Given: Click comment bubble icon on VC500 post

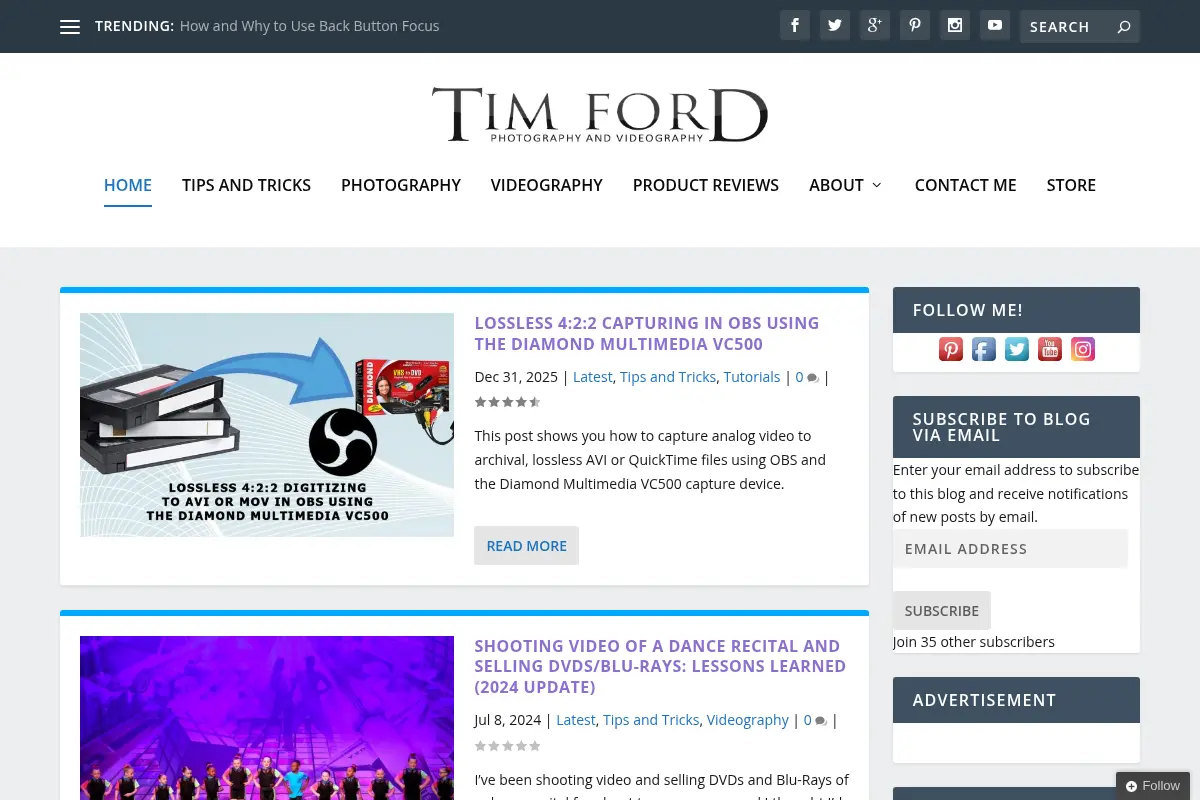Looking at the screenshot, I should click(x=813, y=378).
